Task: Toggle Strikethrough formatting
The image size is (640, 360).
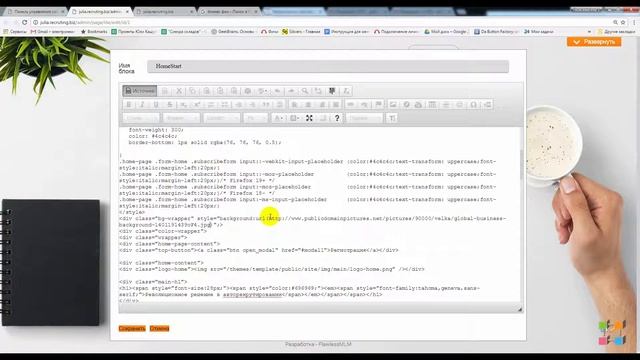Action: pyautogui.click(x=169, y=104)
